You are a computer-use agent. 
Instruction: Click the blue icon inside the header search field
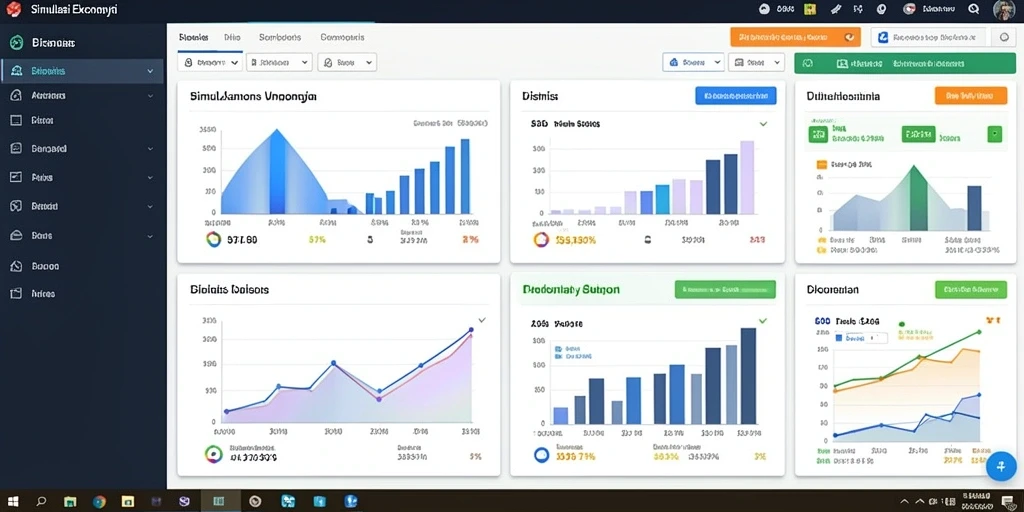click(883, 37)
